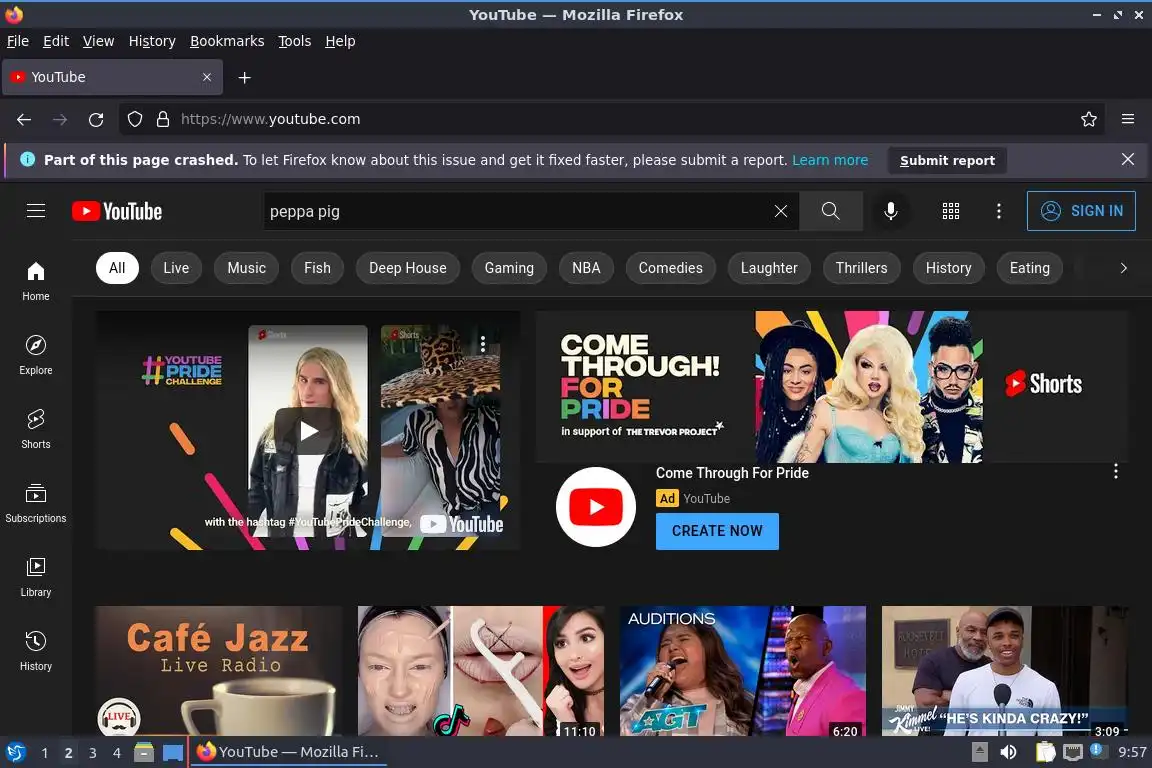This screenshot has width=1152, height=768.
Task: Open the Tools menu
Action: [295, 41]
